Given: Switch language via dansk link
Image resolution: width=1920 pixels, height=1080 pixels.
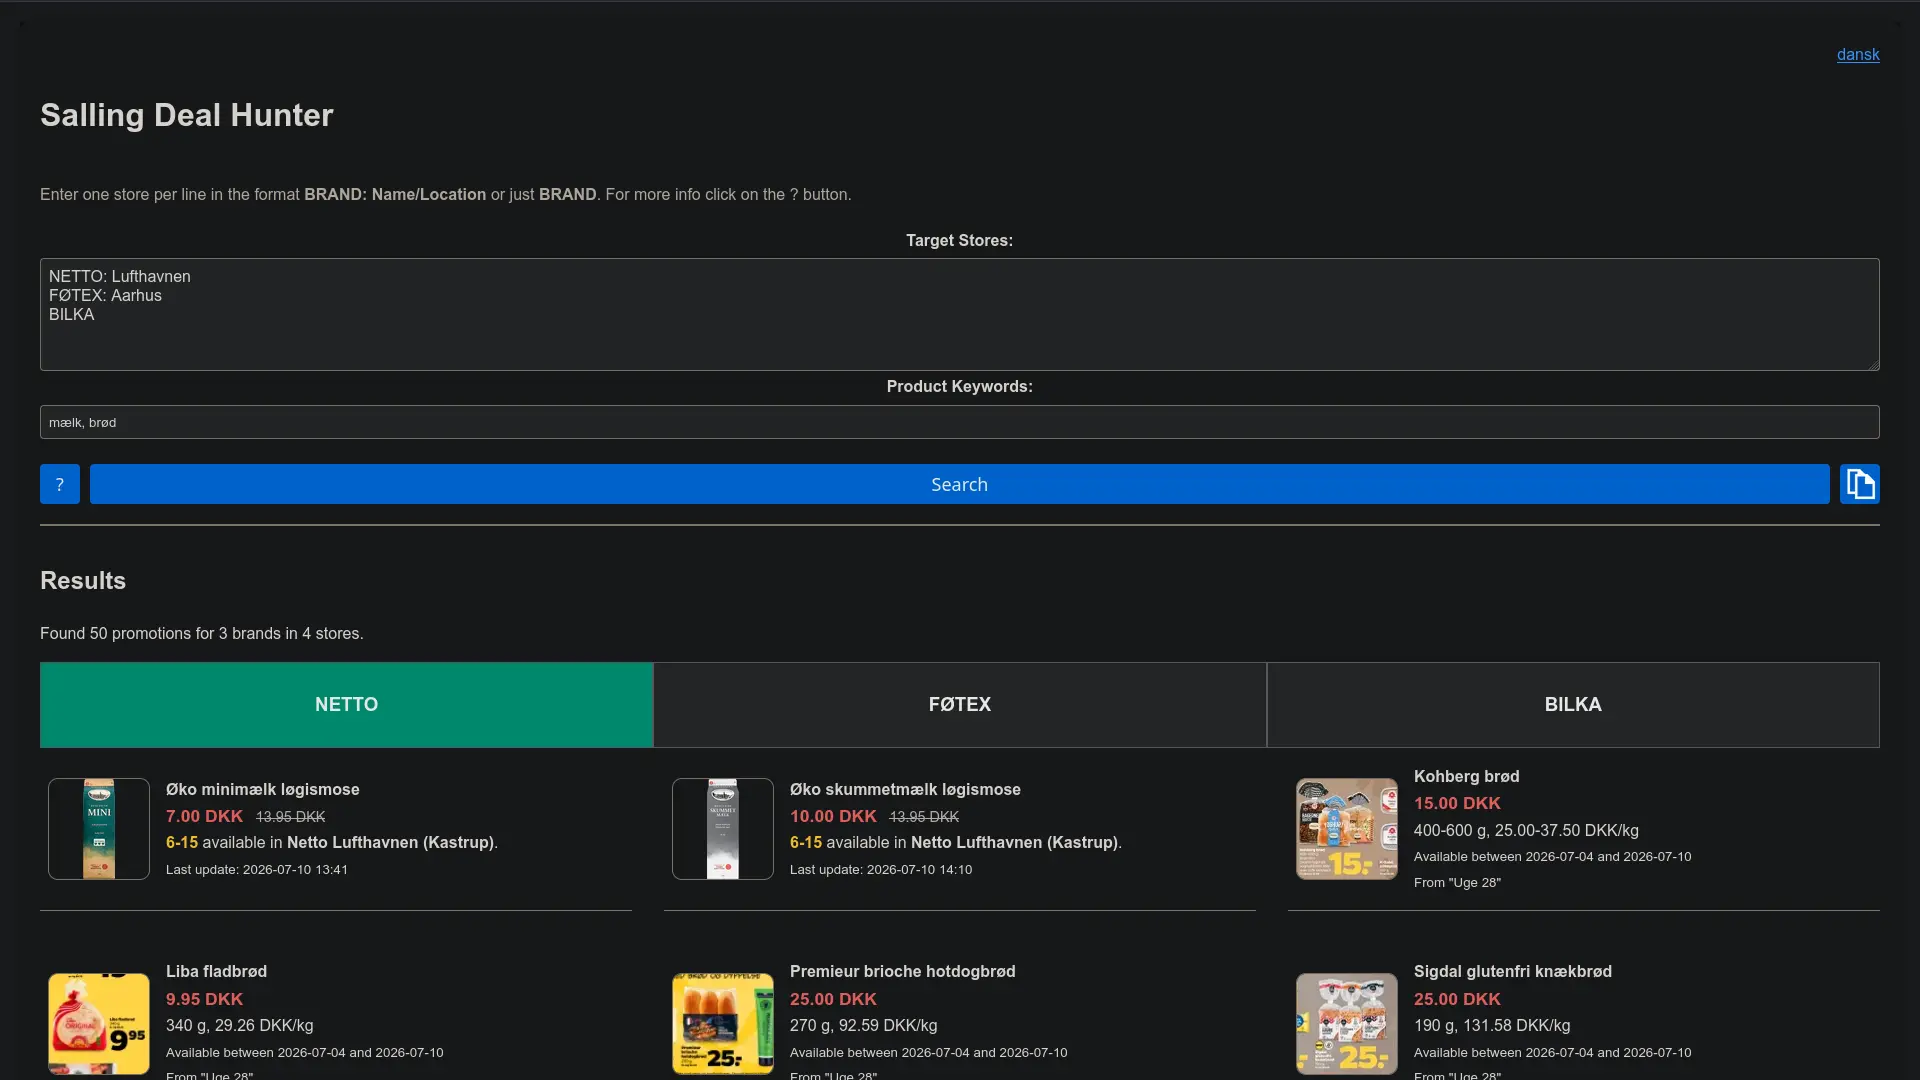Looking at the screenshot, I should (1858, 55).
